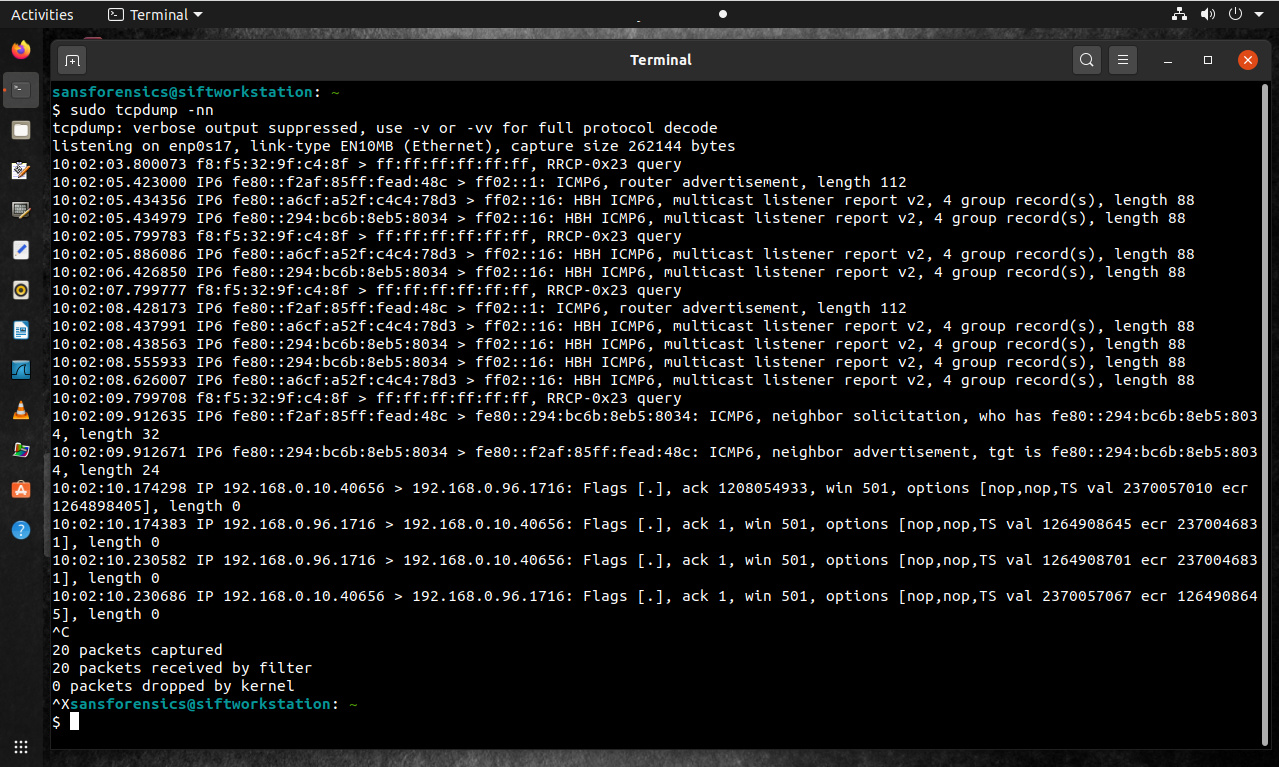Maximize the Terminal window

pos(1208,60)
